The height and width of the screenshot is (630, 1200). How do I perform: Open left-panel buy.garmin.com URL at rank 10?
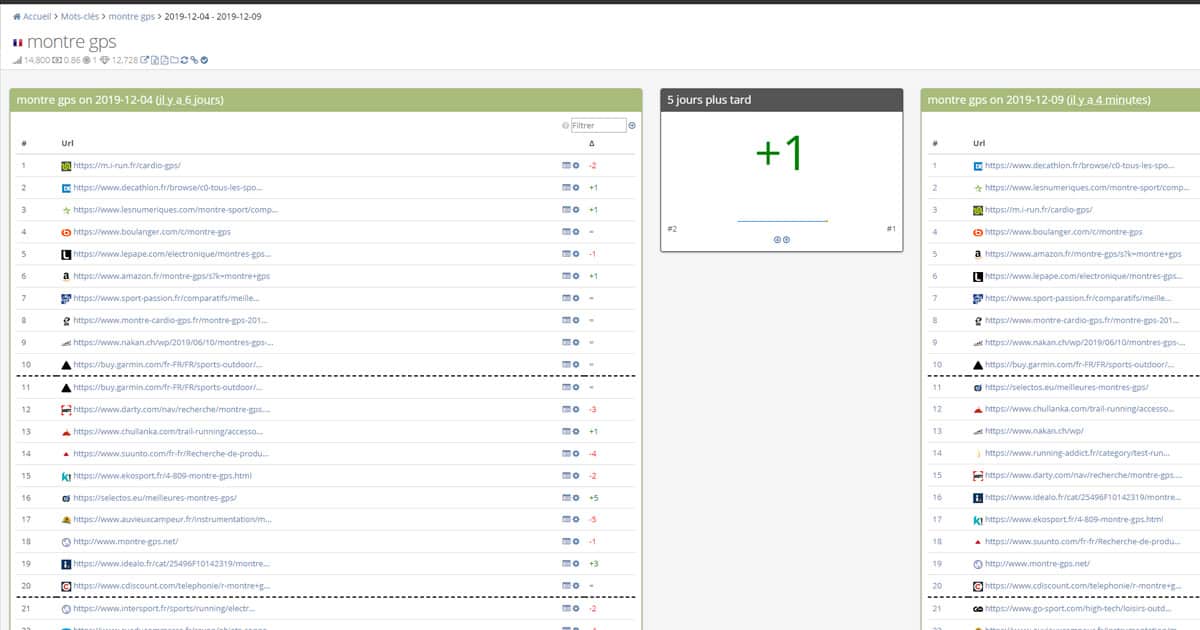click(168, 363)
